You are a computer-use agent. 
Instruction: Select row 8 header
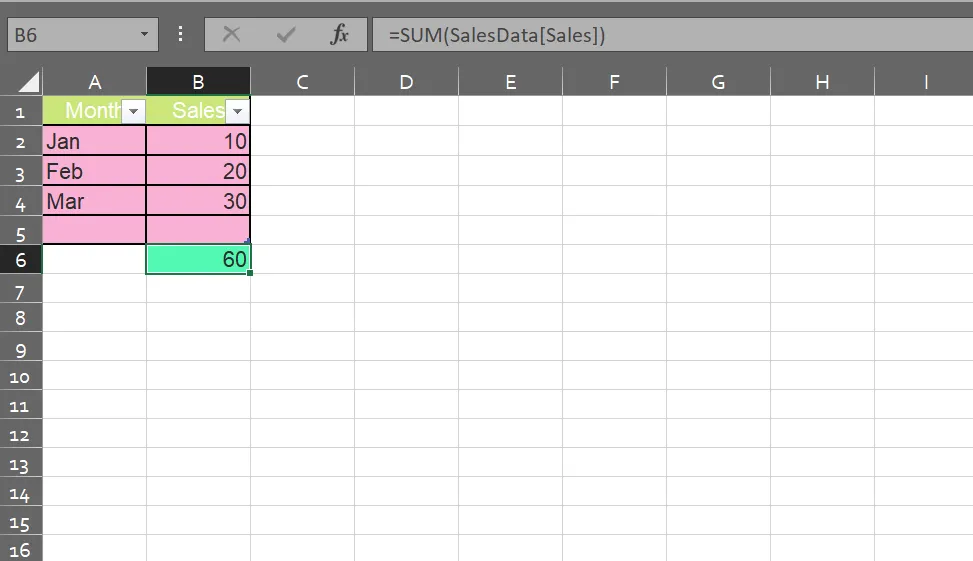[x=20, y=317]
